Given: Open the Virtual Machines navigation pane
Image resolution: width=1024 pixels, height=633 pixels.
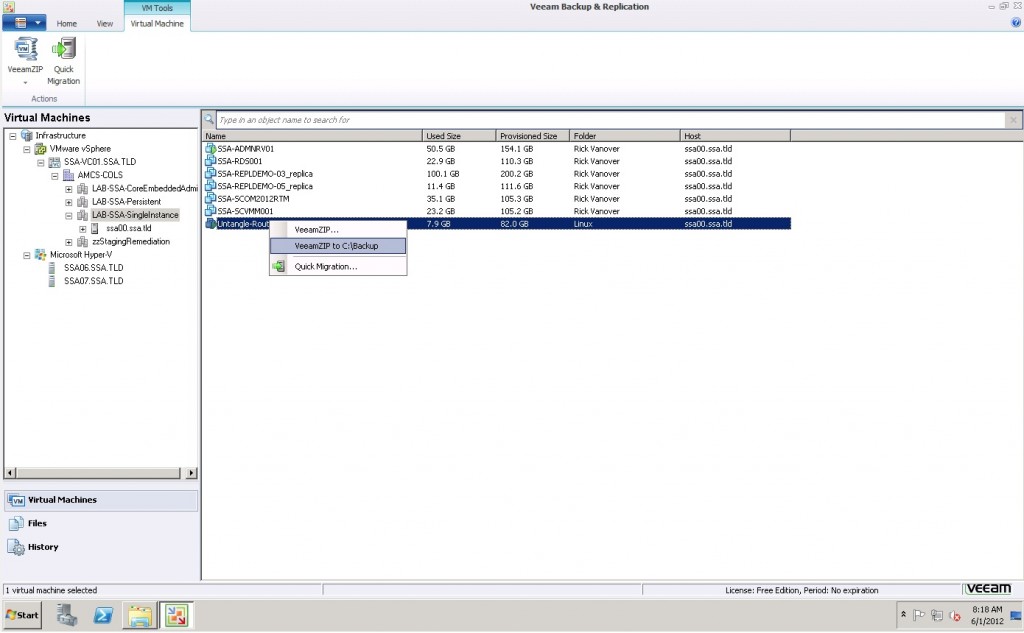Looking at the screenshot, I should point(101,500).
